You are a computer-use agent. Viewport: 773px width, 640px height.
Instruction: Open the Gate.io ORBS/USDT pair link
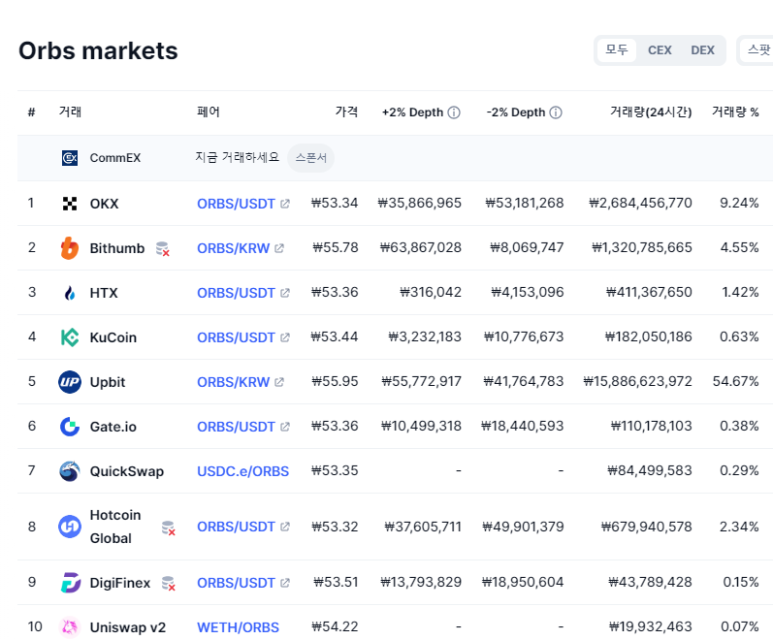[x=236, y=427]
